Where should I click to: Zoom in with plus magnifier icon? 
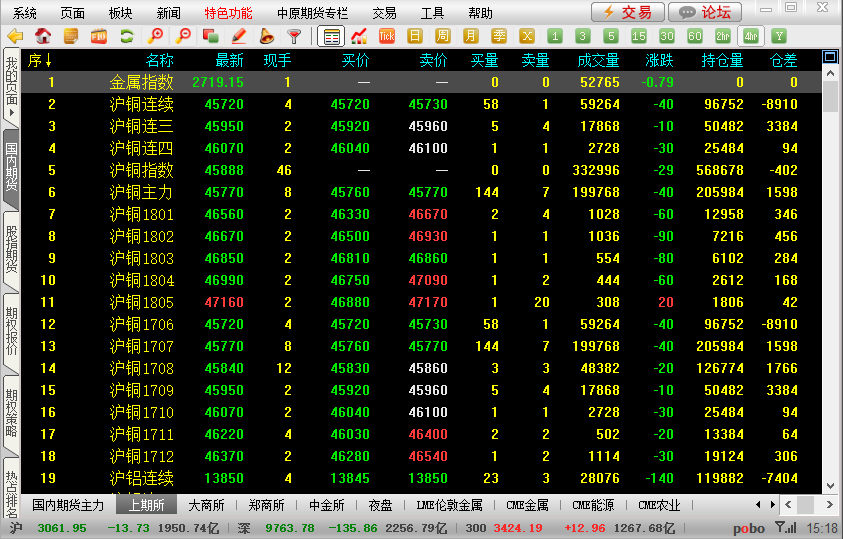(x=155, y=37)
